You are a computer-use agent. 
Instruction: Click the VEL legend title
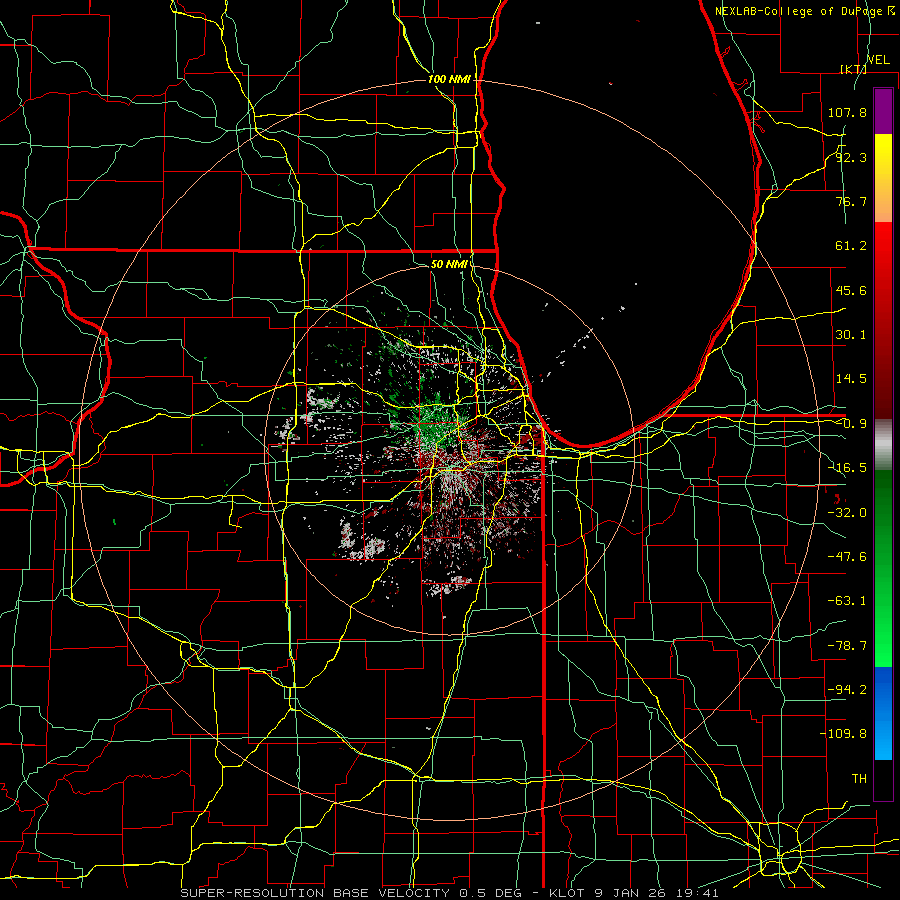coord(878,60)
